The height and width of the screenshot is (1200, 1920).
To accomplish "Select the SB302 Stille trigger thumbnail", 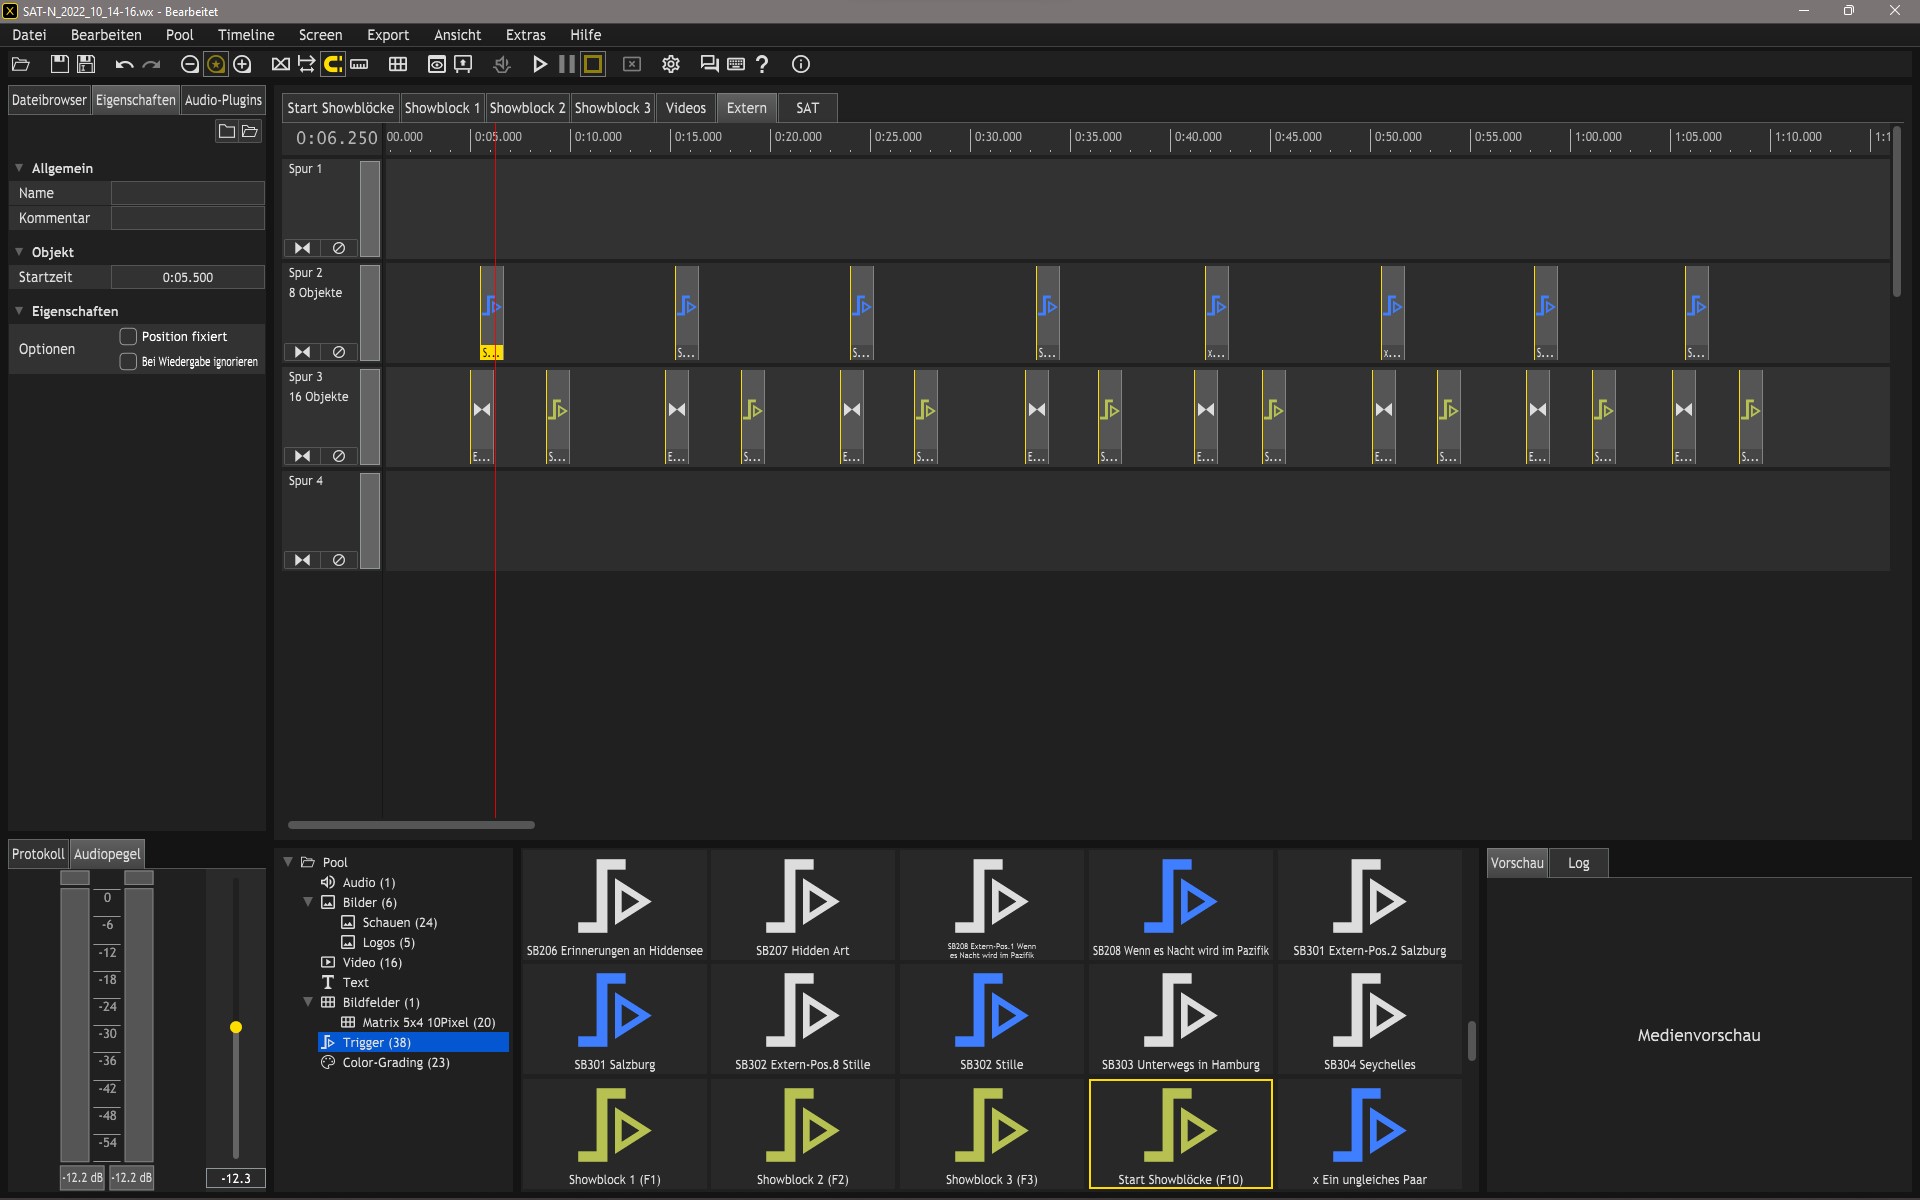I will pyautogui.click(x=991, y=1020).
